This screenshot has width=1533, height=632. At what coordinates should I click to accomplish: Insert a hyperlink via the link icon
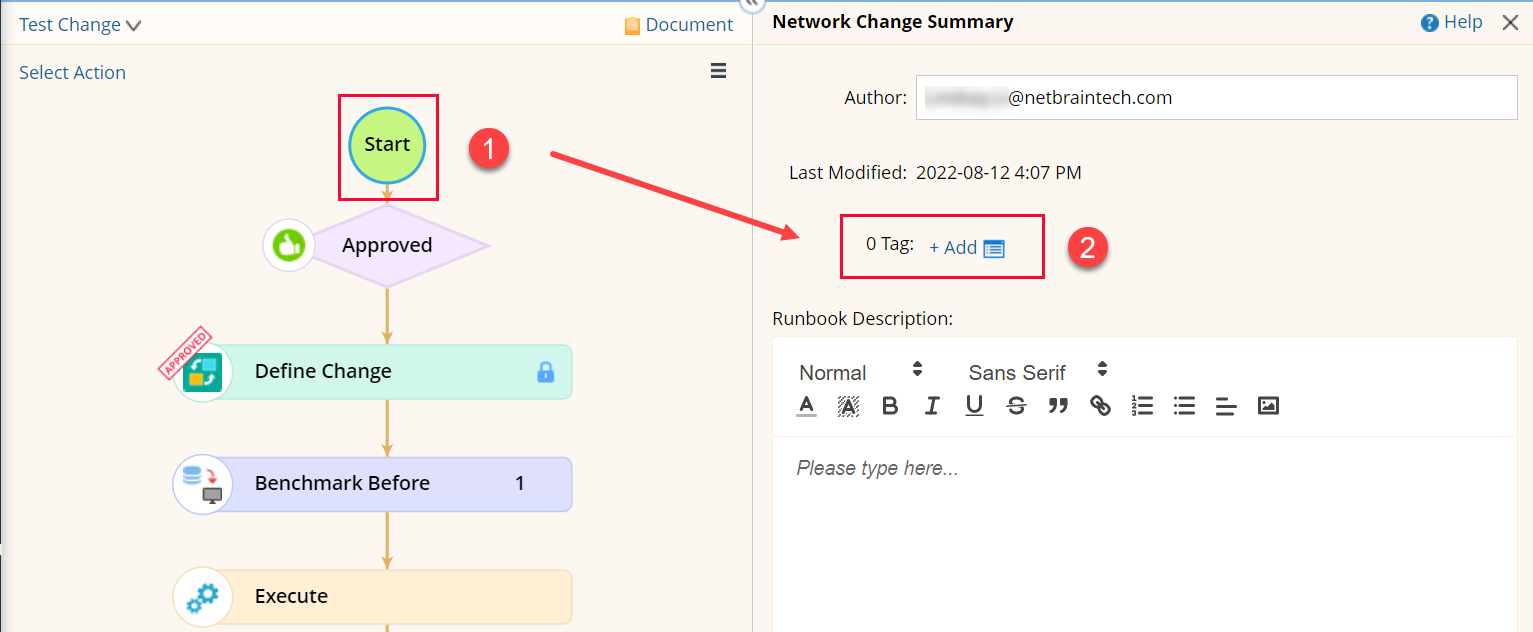click(x=1100, y=406)
